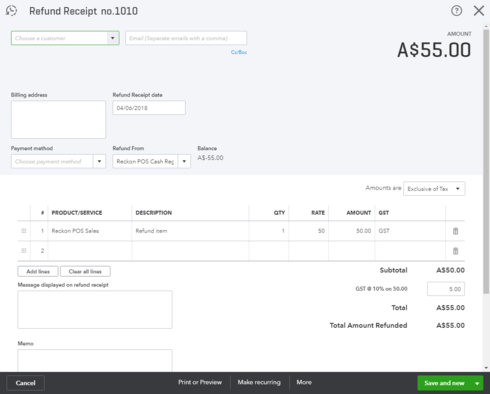Click the Billing address text box
Viewport: 490px width, 394px height.
click(58, 120)
